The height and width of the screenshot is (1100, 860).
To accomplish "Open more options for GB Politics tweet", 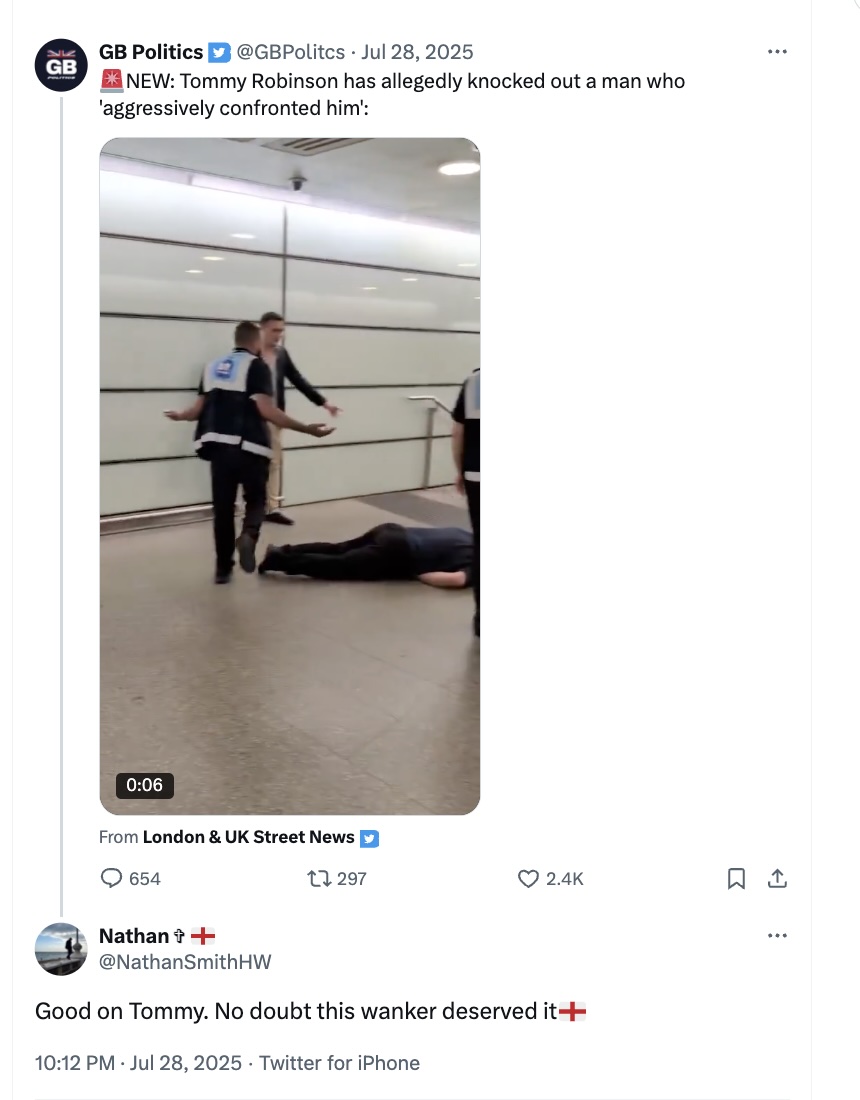I will click(x=777, y=52).
